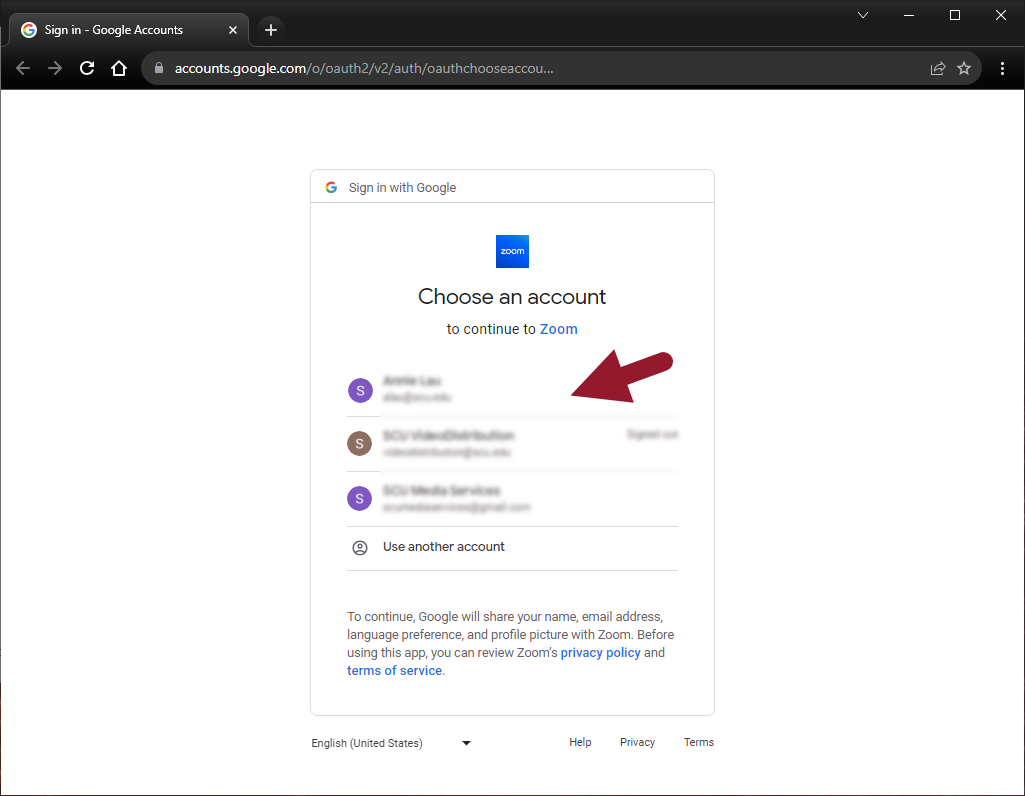Reload the current page
This screenshot has height=796, width=1025.
point(87,69)
